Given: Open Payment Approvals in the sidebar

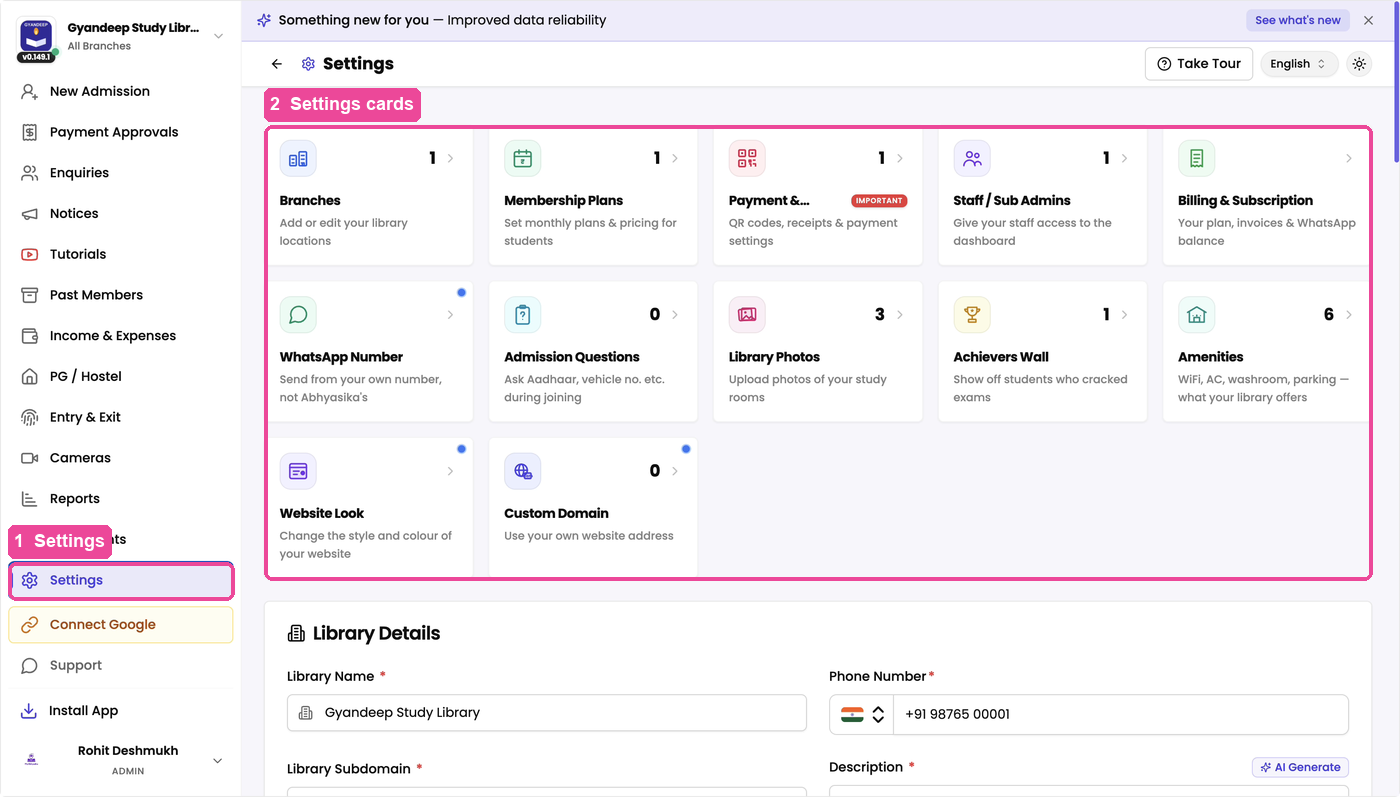Looking at the screenshot, I should (x=121, y=132).
